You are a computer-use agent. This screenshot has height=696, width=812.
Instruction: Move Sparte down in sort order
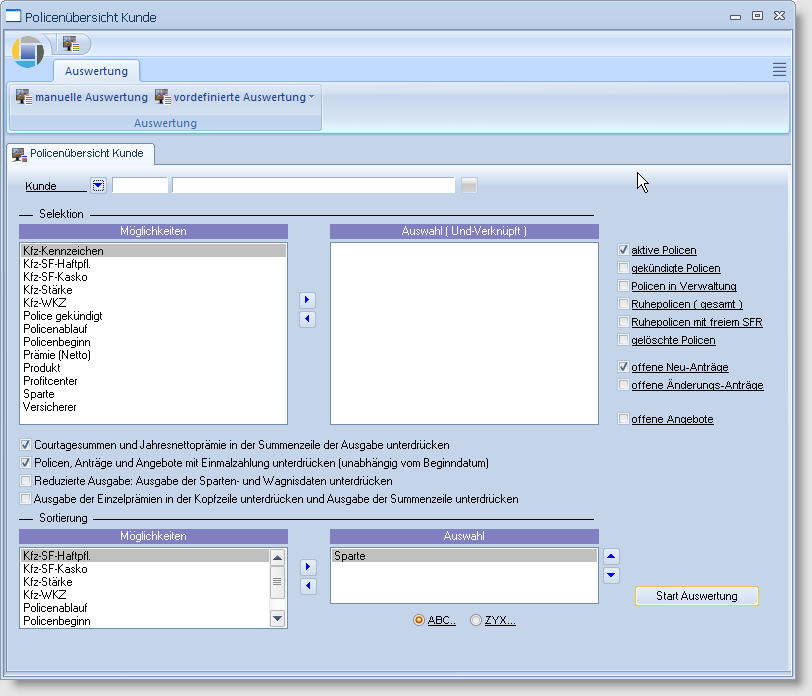[612, 575]
